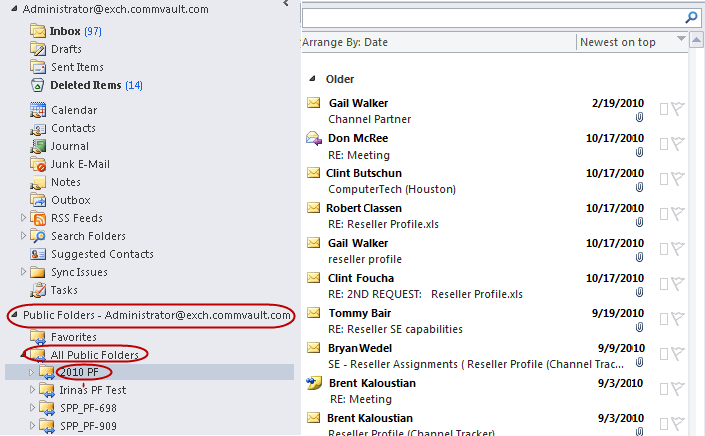Flag the Gail Walker Channel Partner email
Viewport: 705px width, 436px height.
coord(677,110)
